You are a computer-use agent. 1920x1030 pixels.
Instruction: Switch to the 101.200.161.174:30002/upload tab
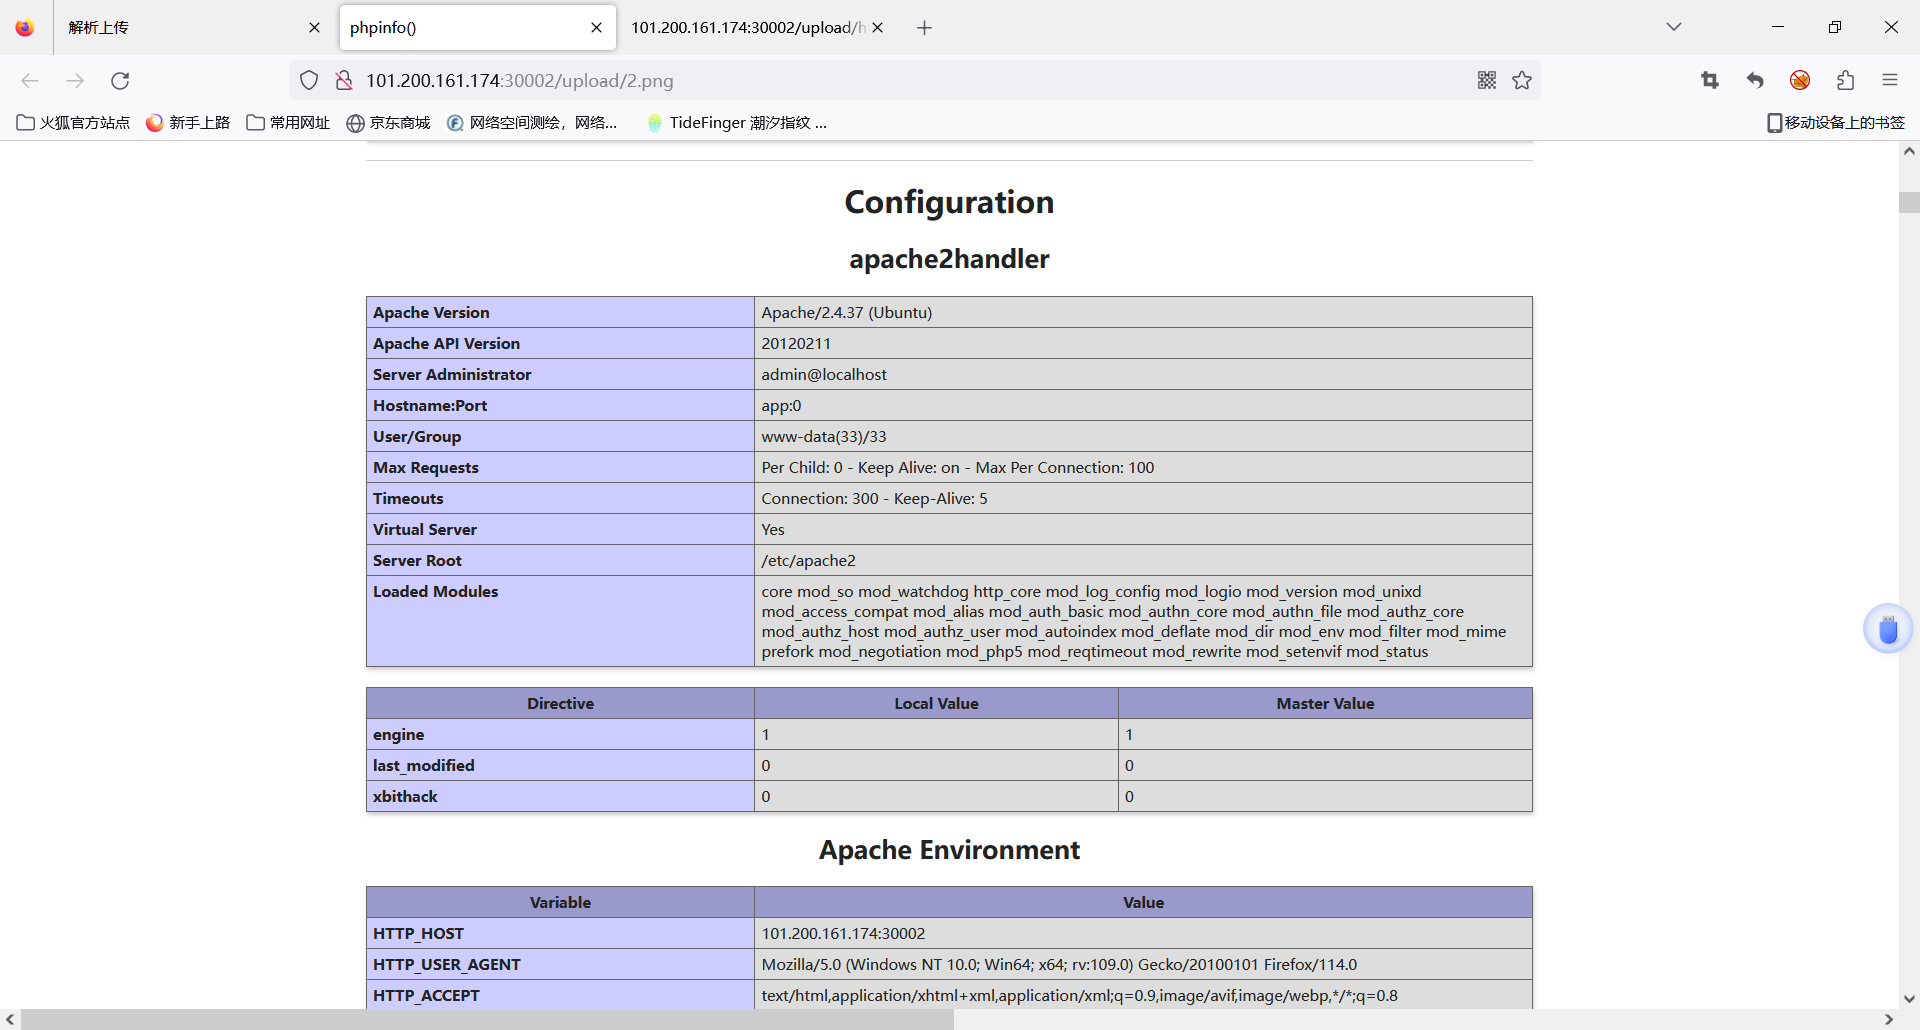[x=757, y=28]
